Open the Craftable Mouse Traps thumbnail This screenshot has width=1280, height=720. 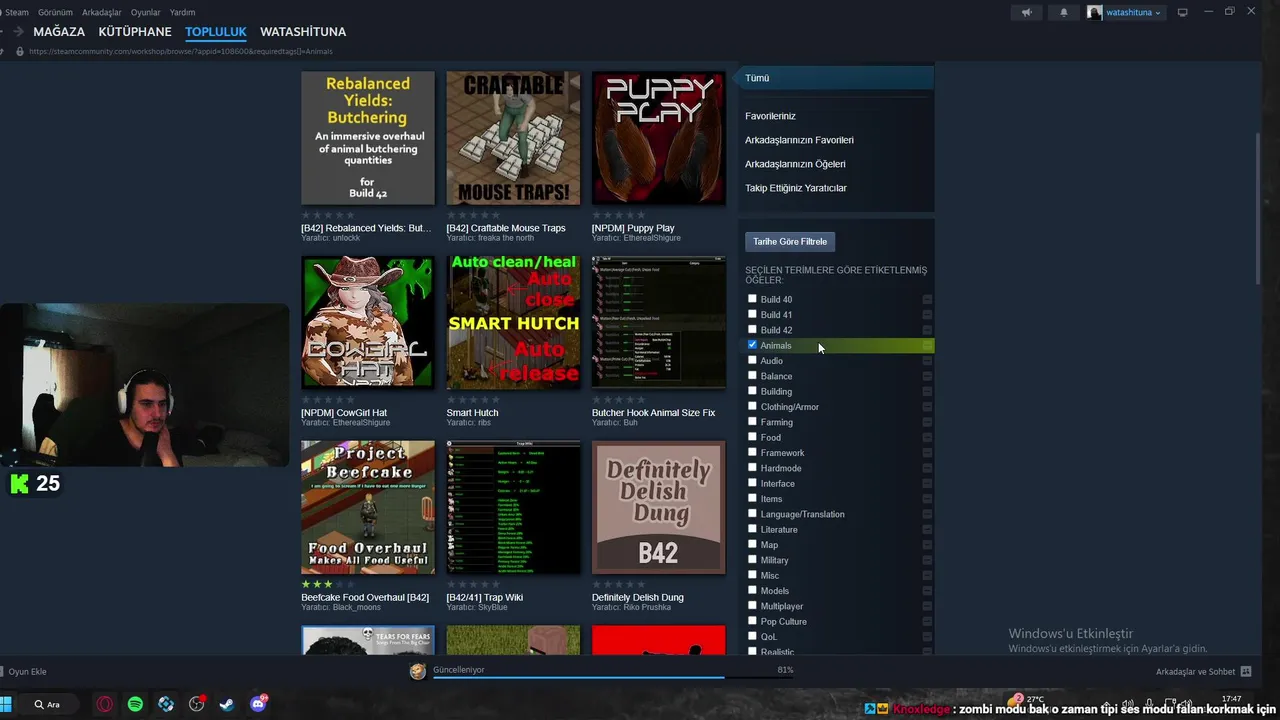(513, 138)
